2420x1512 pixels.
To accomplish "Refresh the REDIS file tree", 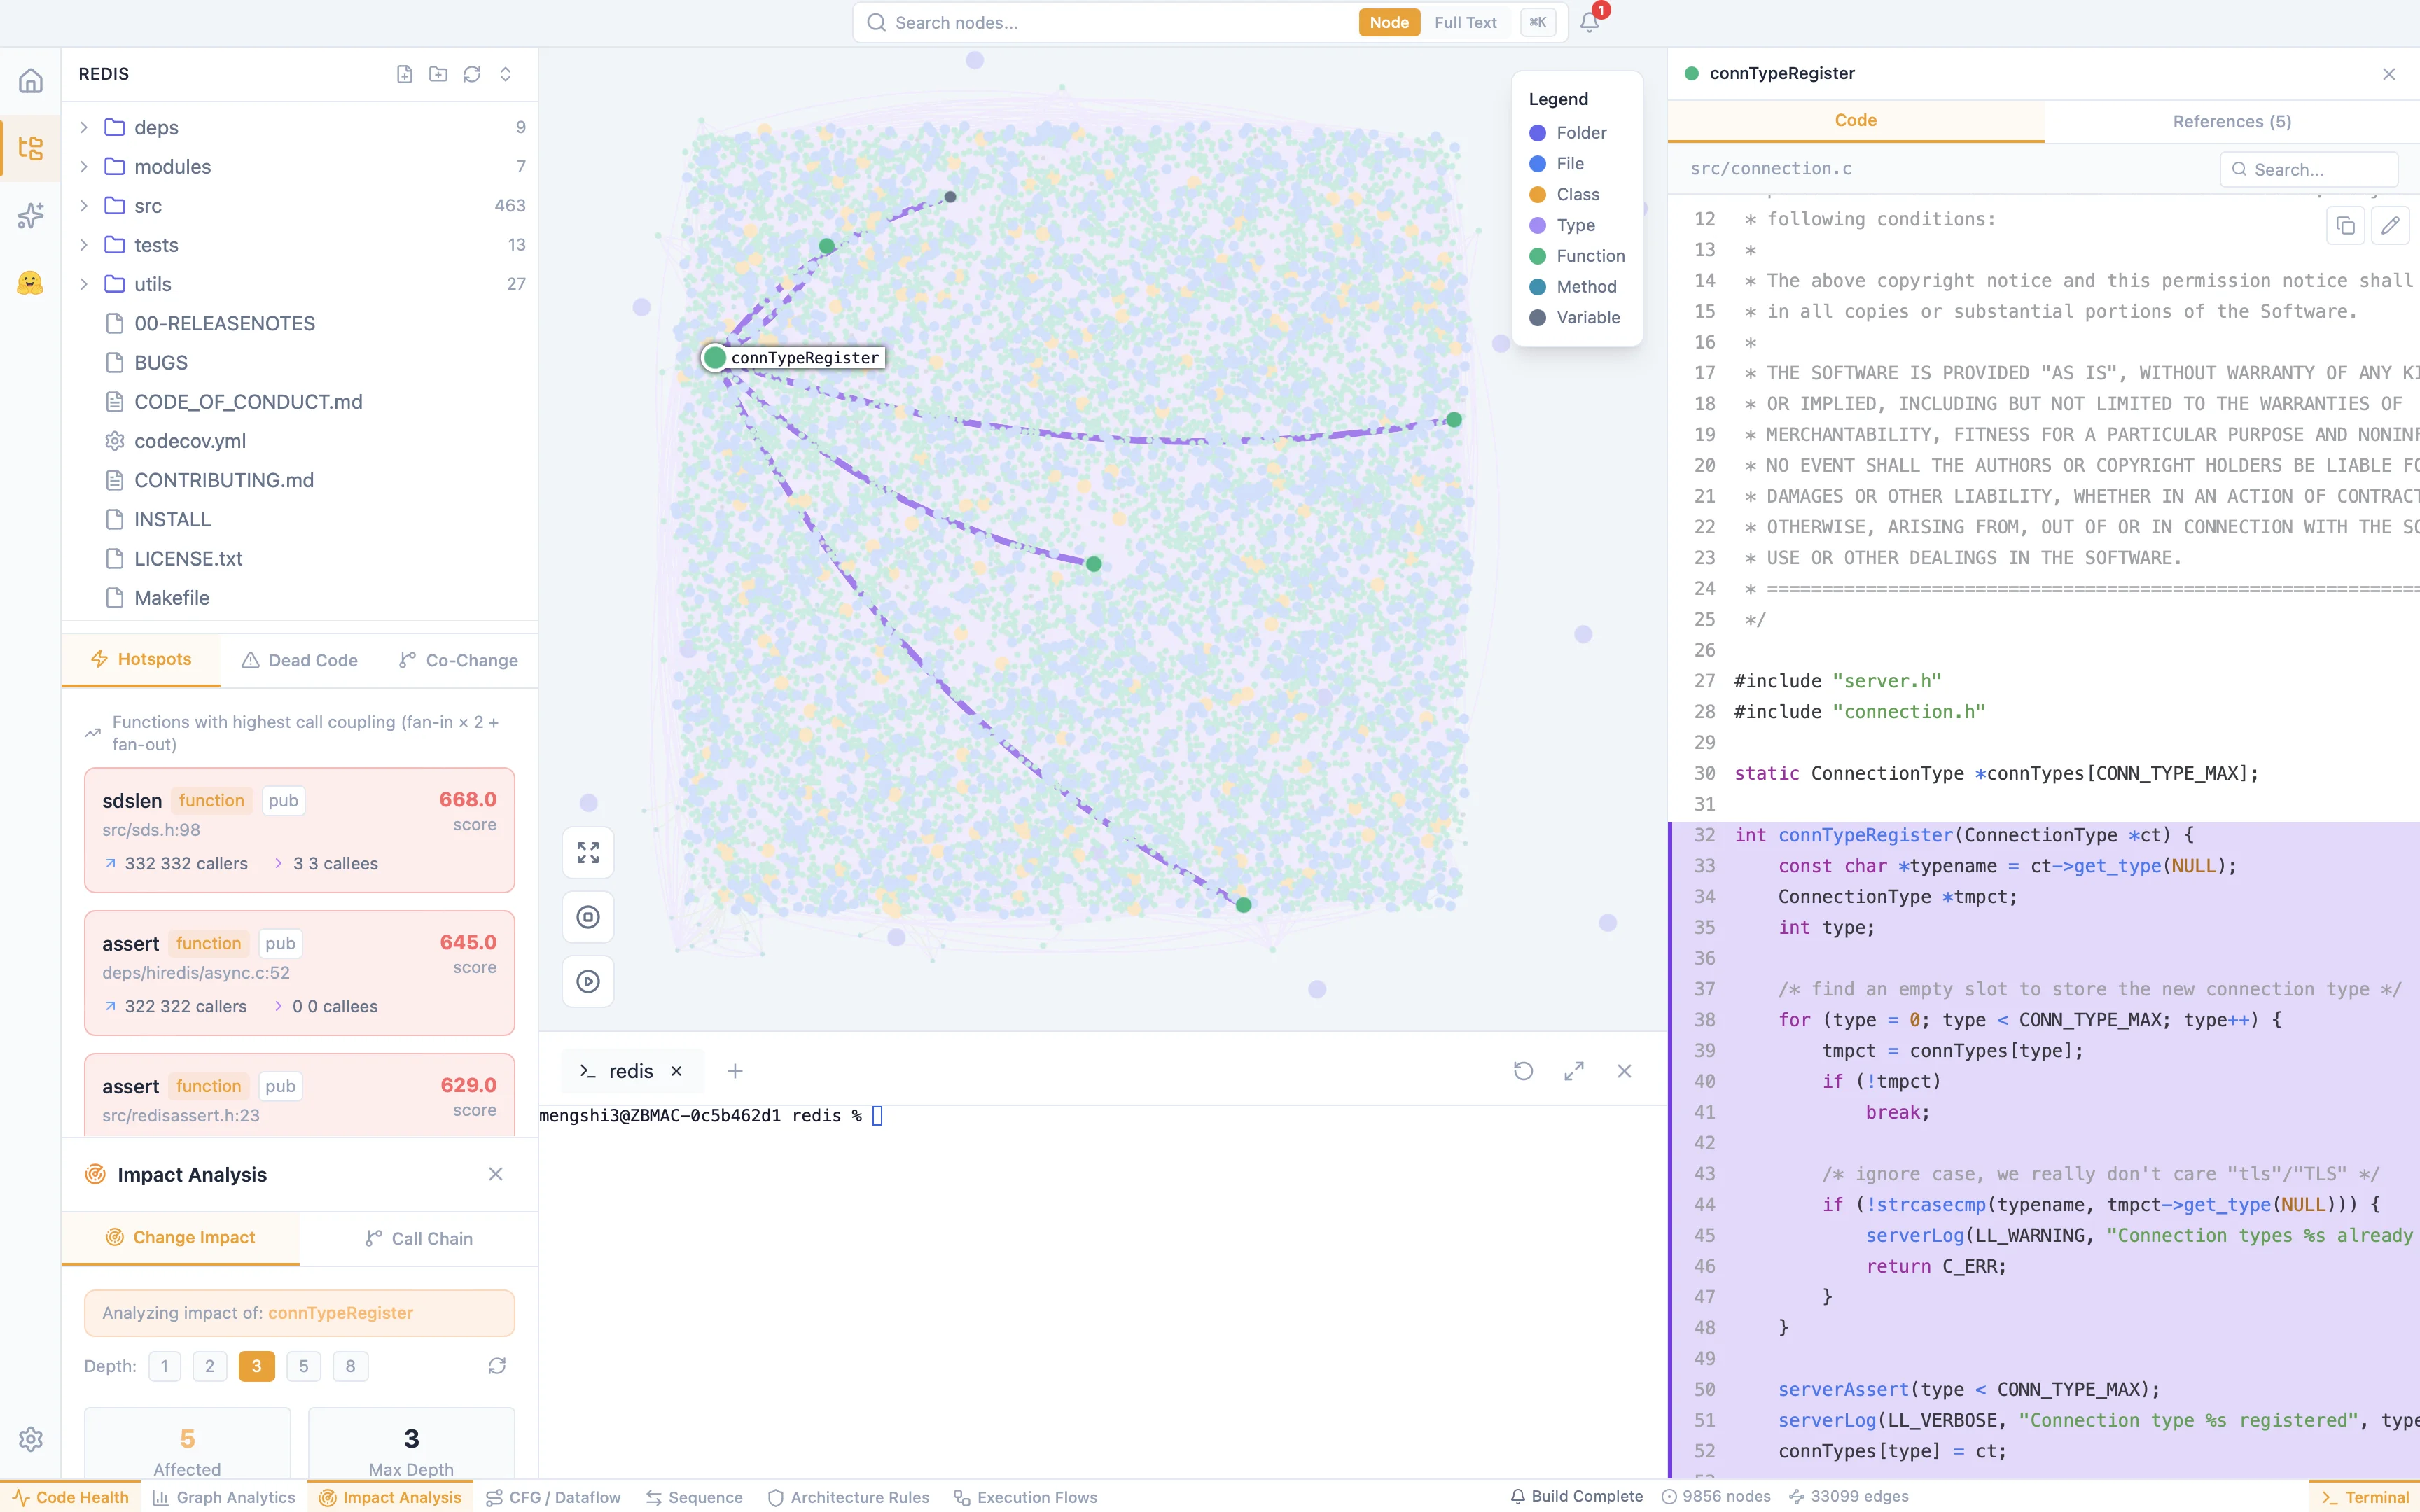I will pos(472,74).
